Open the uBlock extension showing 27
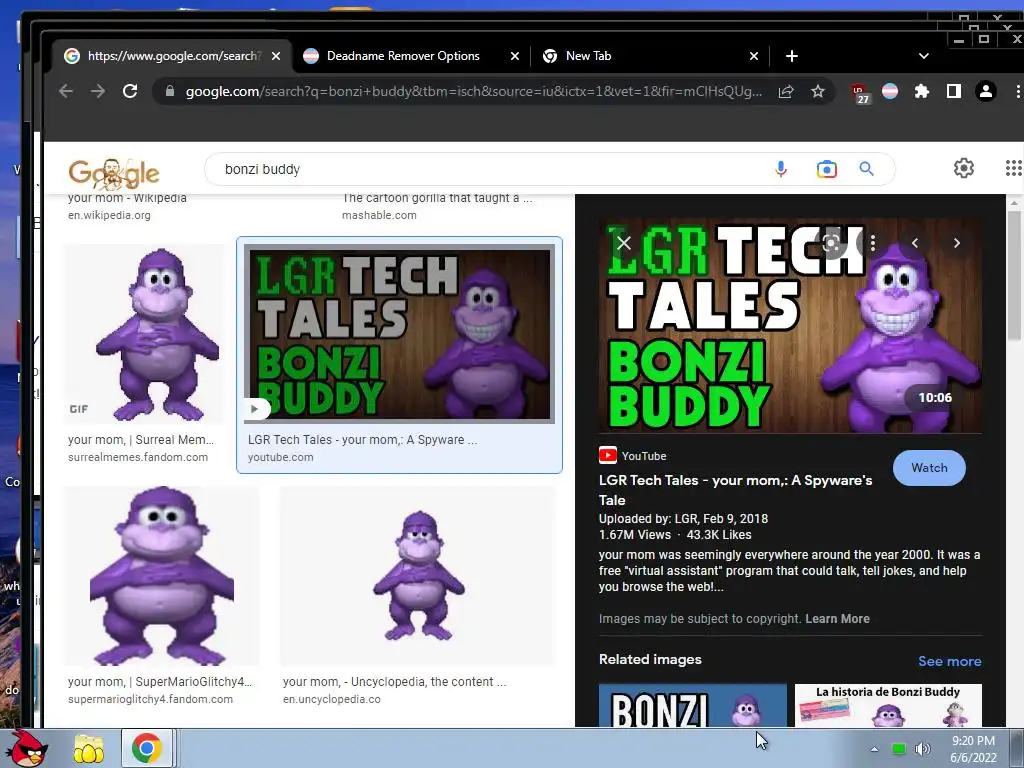This screenshot has height=768, width=1024. (x=860, y=93)
